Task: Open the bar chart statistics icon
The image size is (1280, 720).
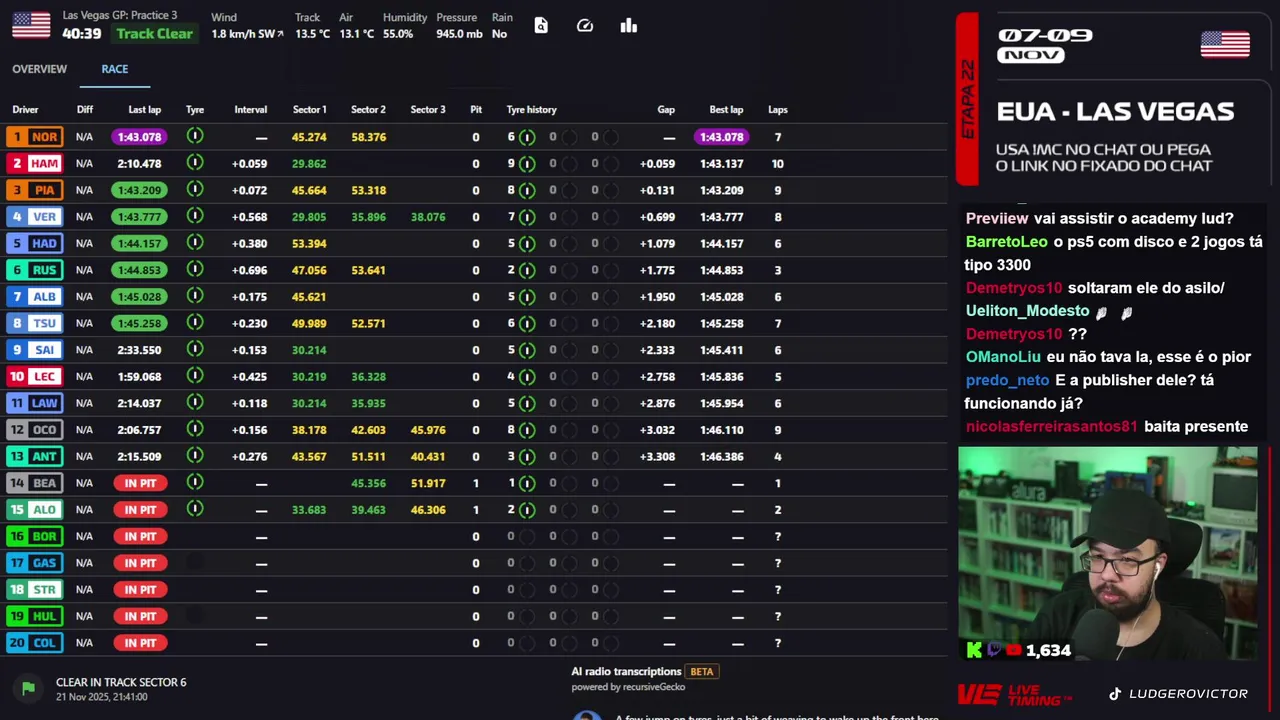Action: (x=628, y=26)
